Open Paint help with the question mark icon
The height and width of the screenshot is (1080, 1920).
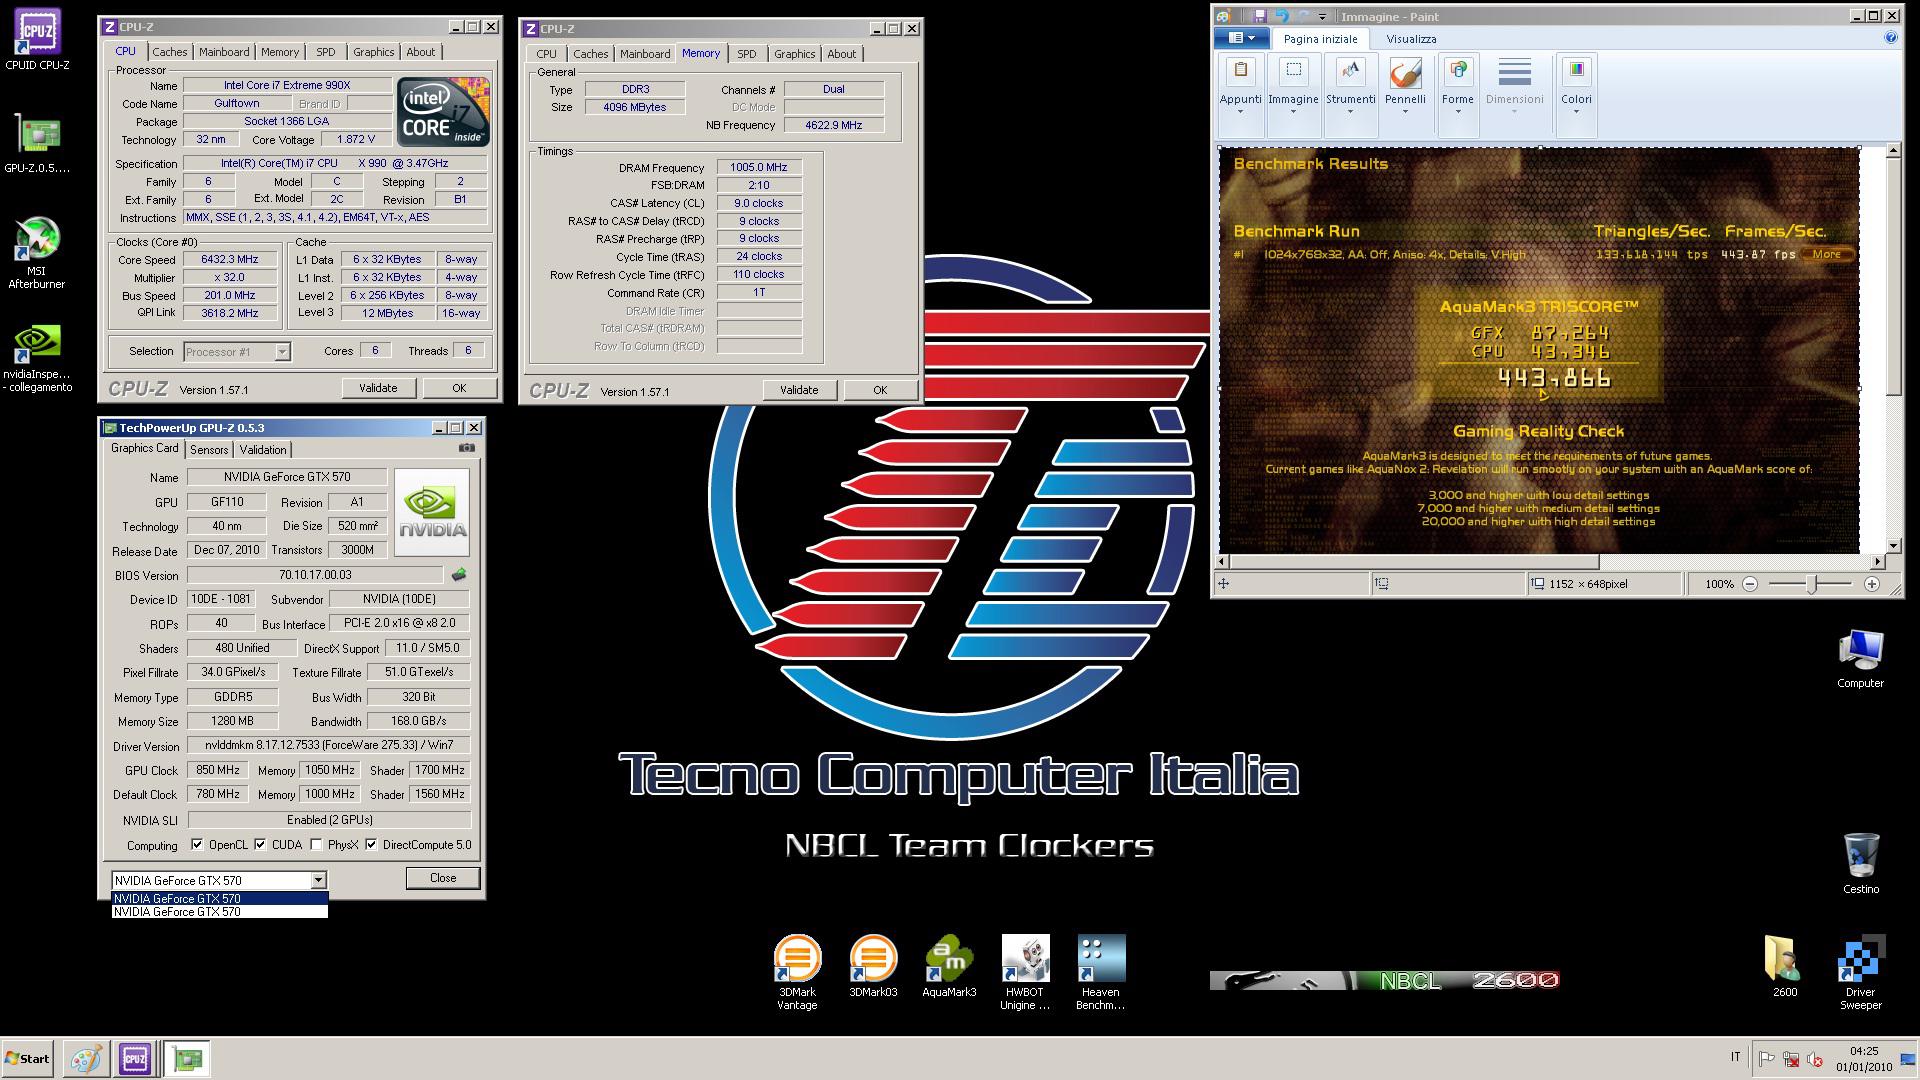tap(1890, 38)
